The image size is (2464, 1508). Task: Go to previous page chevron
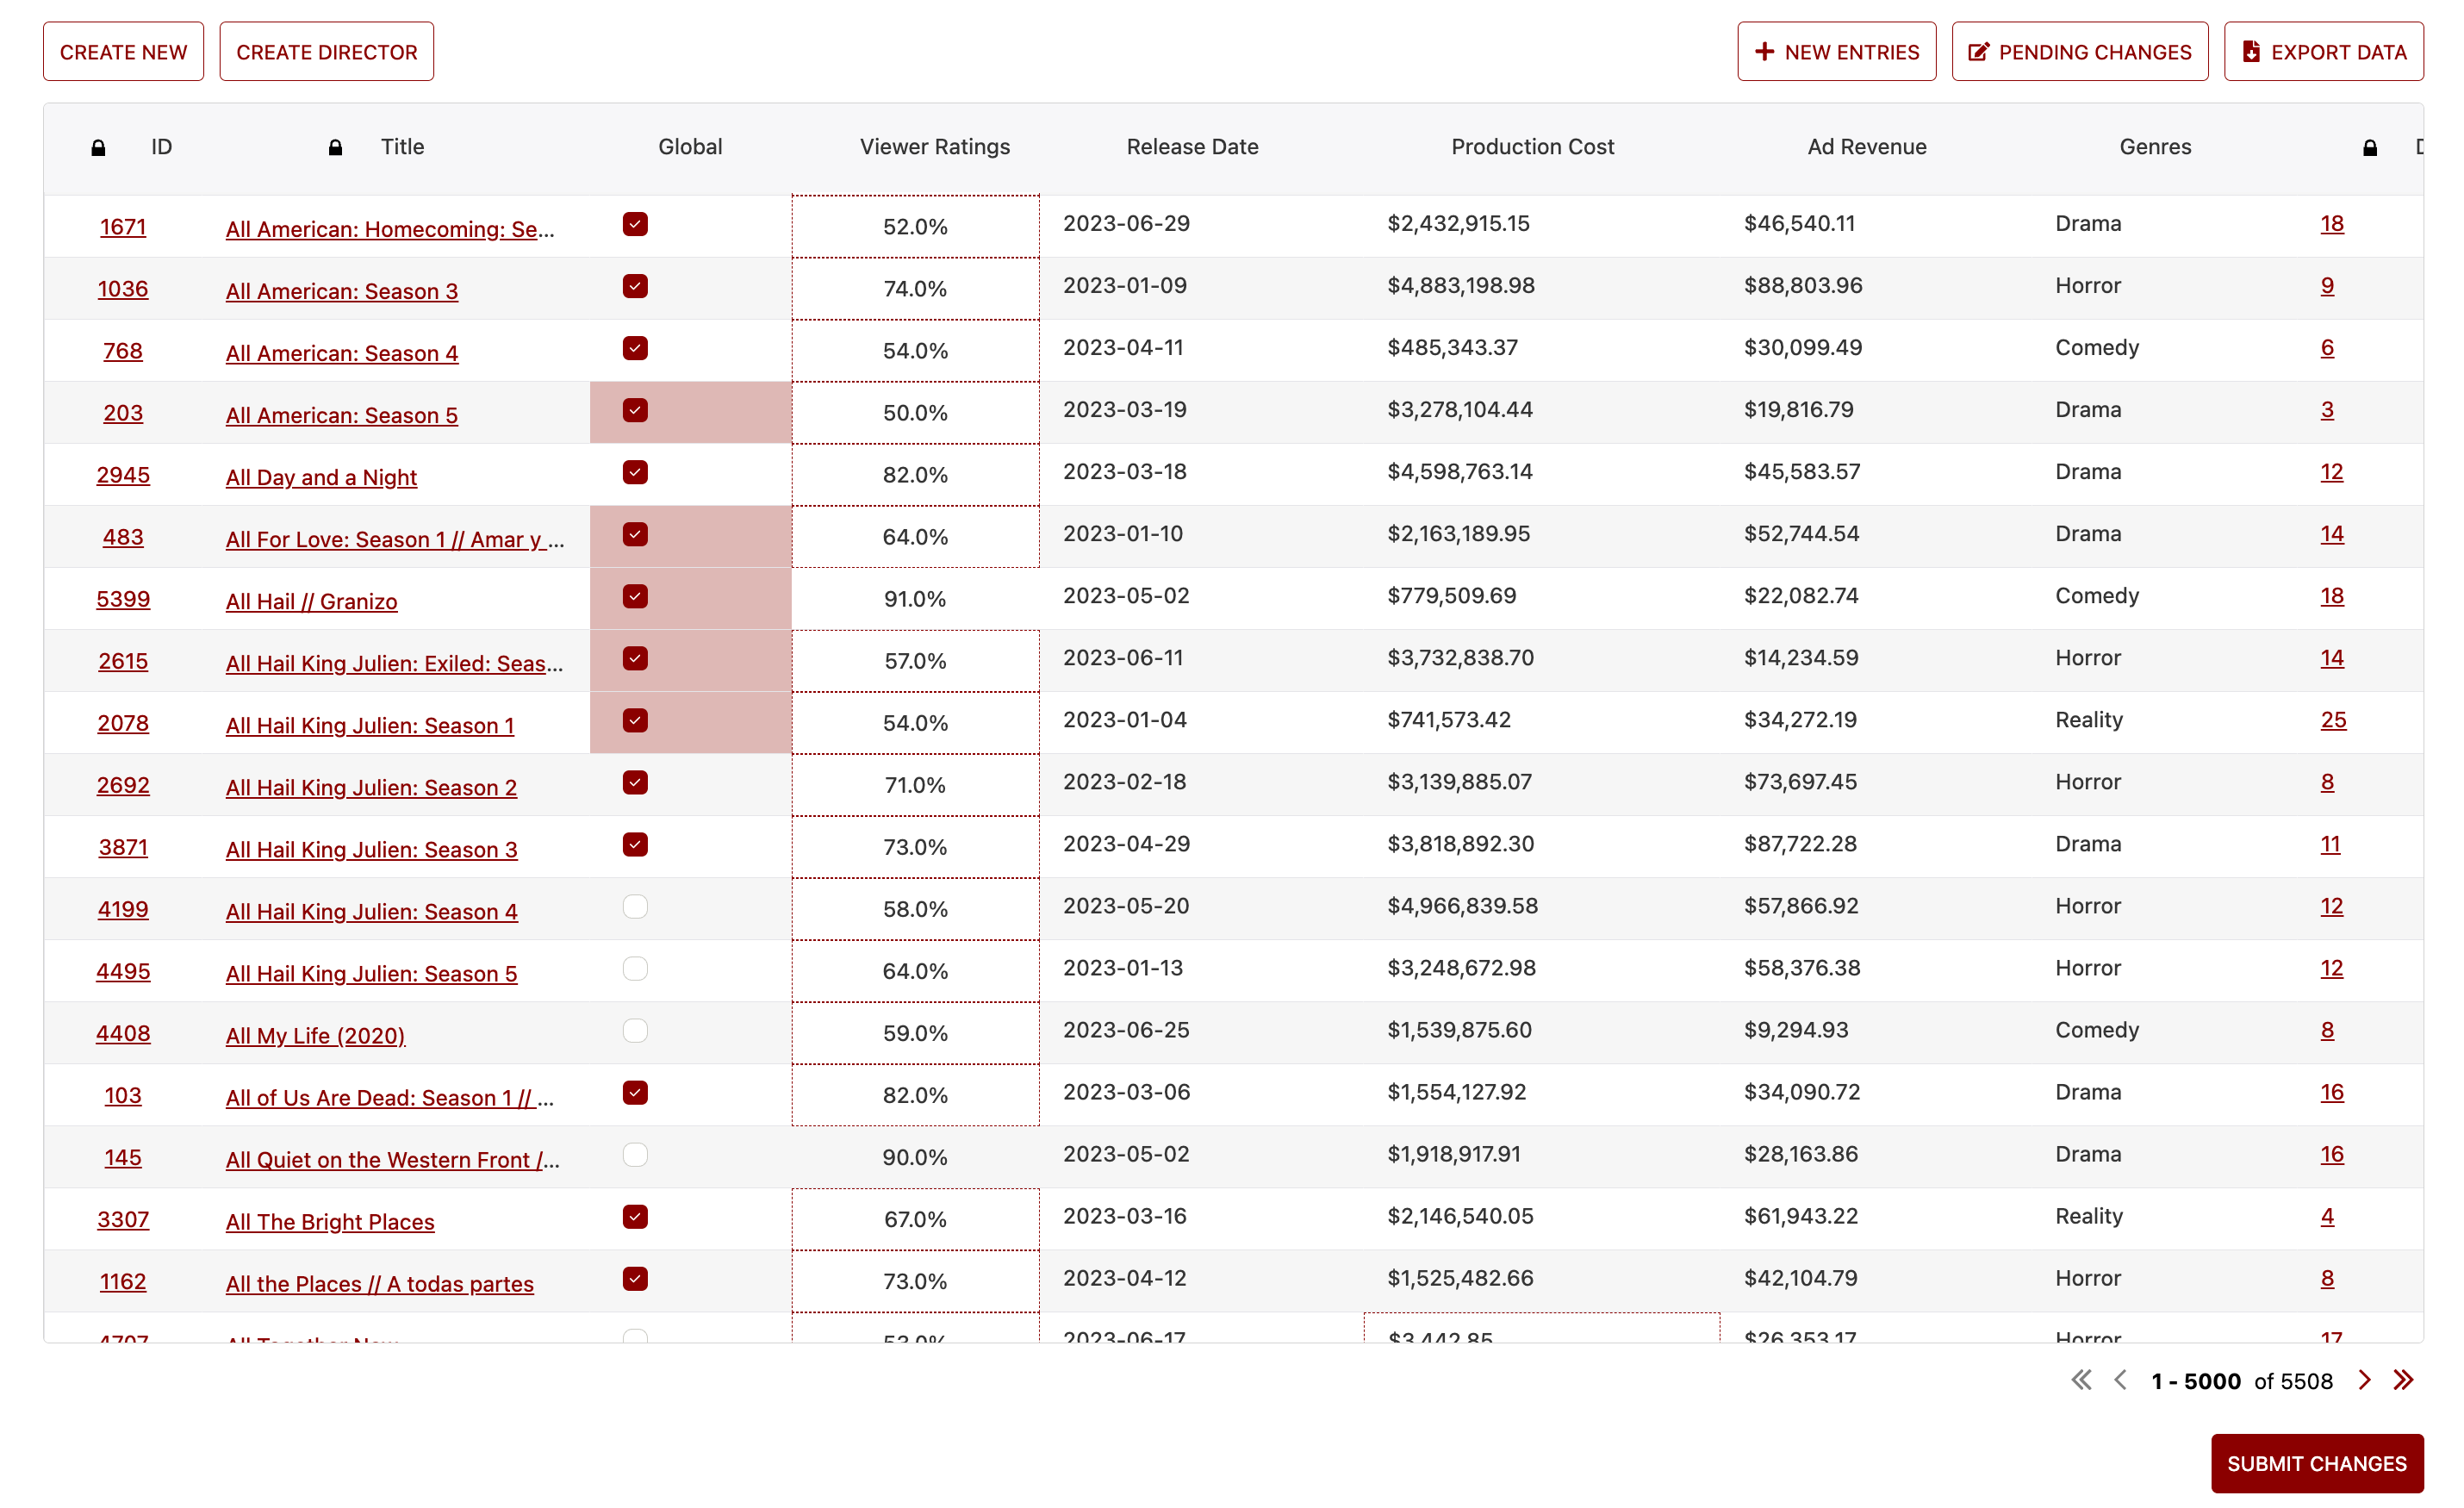point(2120,1380)
